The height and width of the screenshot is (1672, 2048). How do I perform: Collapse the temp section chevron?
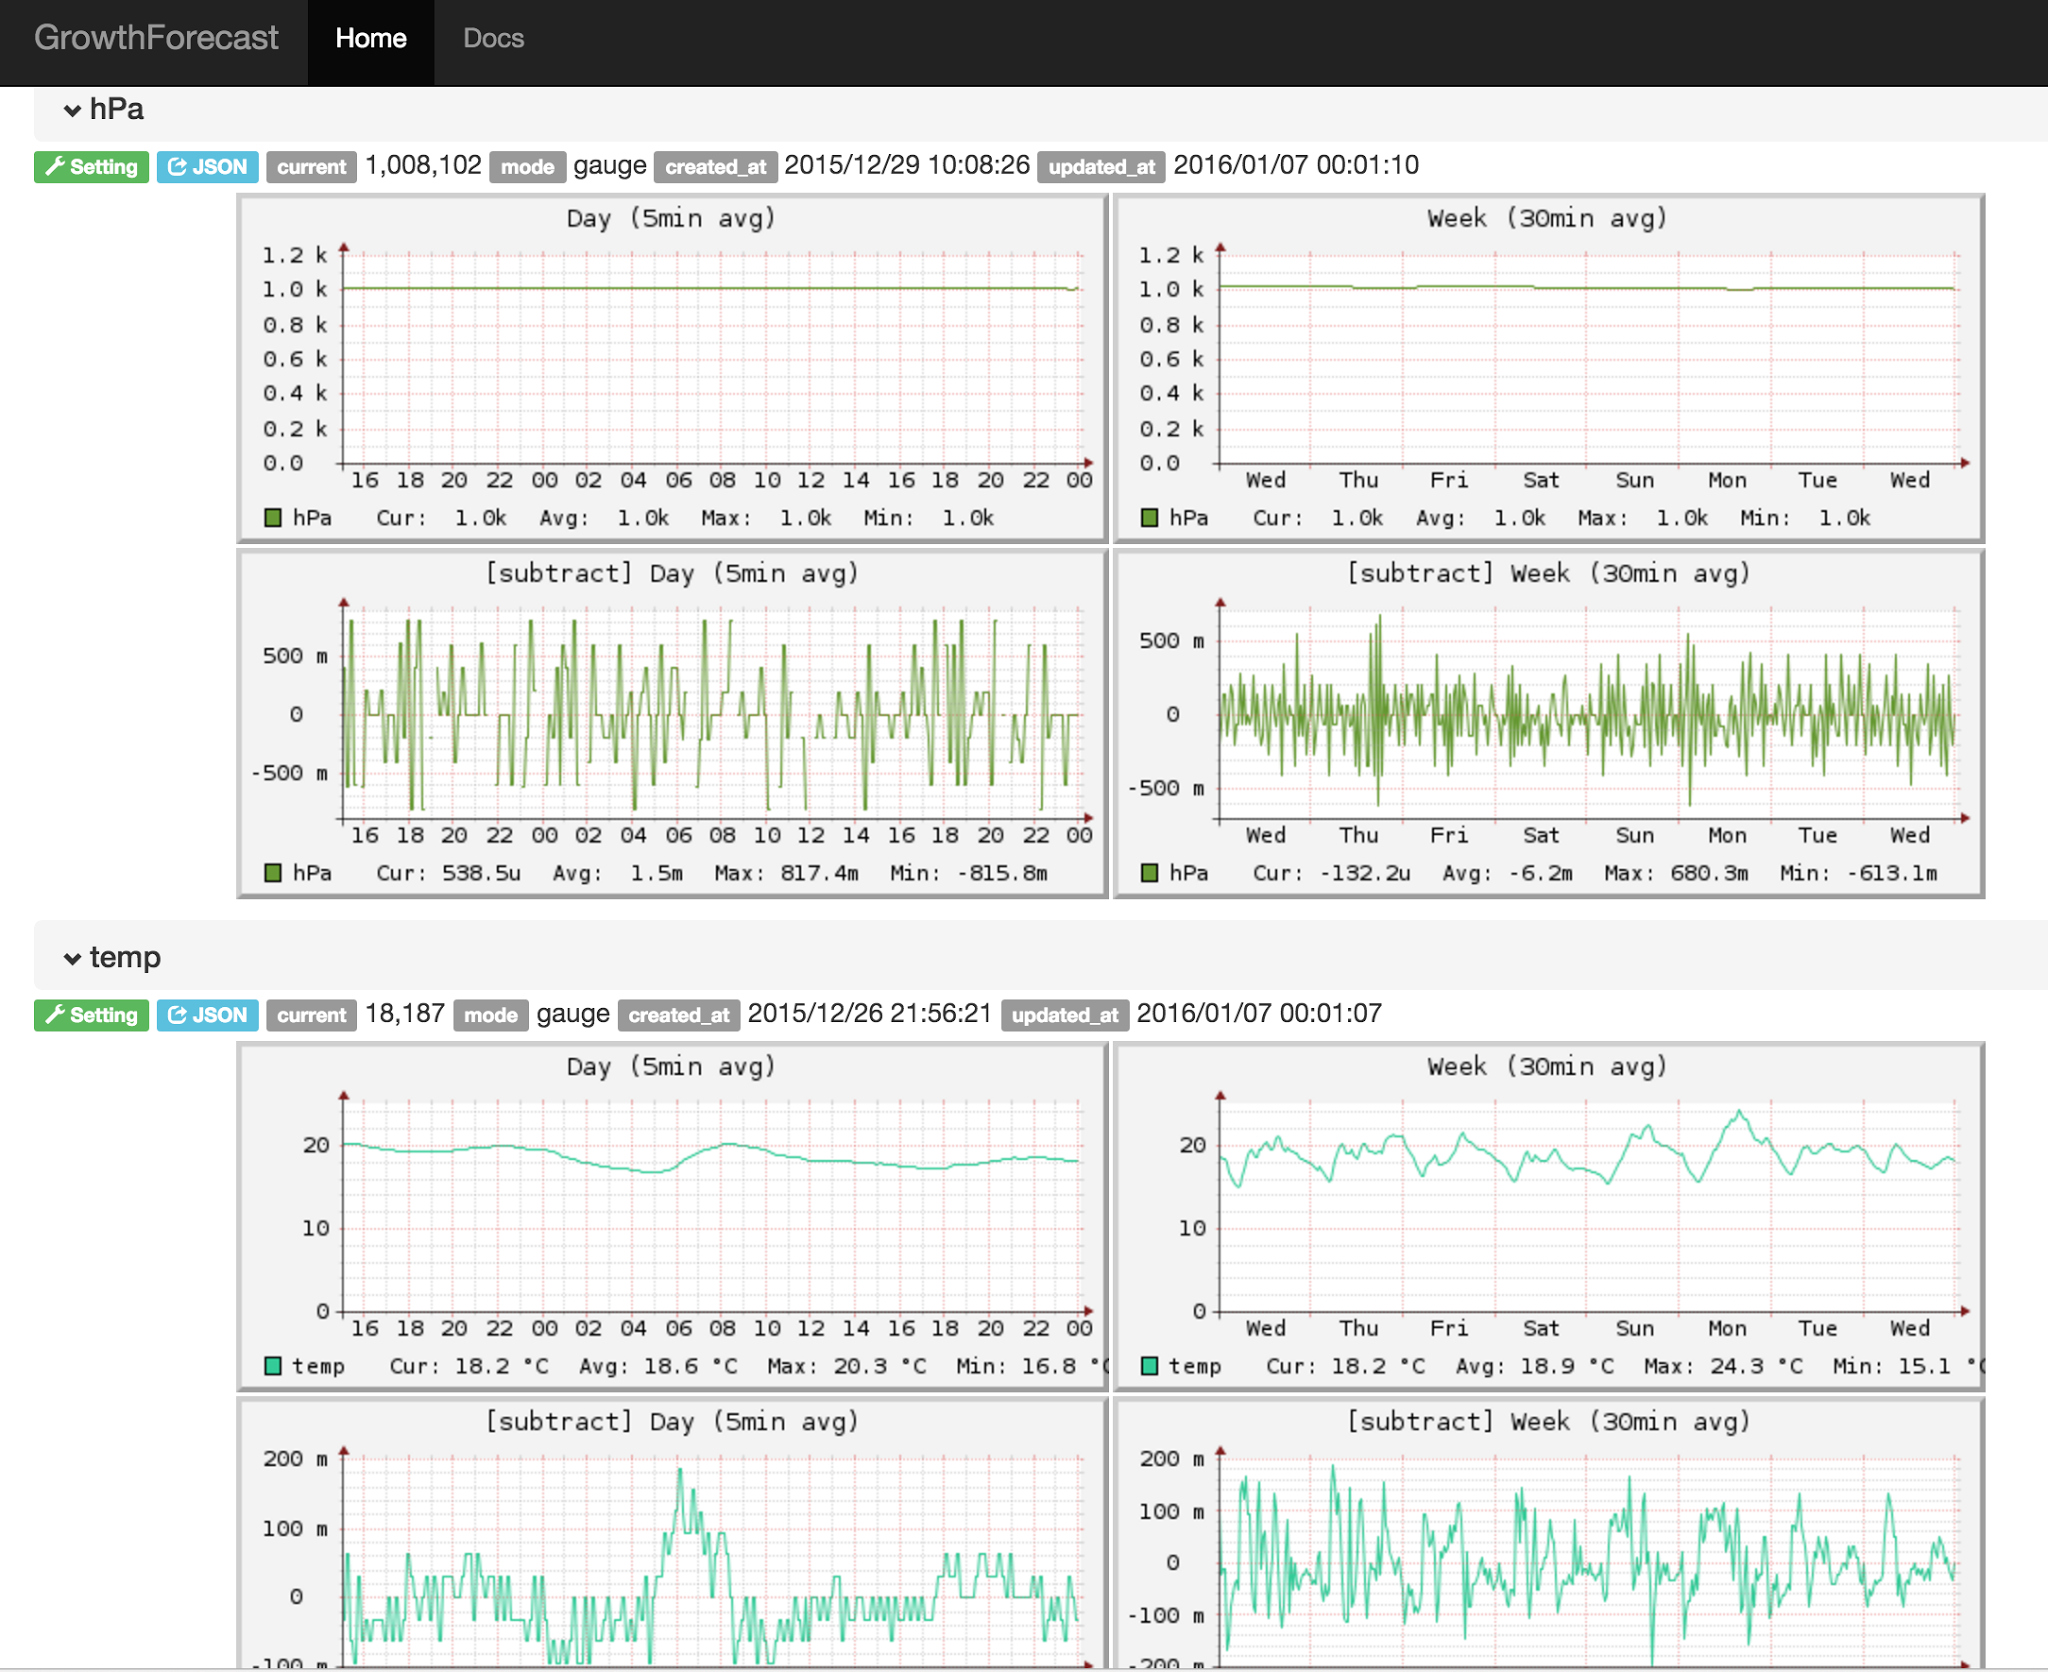pos(72,958)
